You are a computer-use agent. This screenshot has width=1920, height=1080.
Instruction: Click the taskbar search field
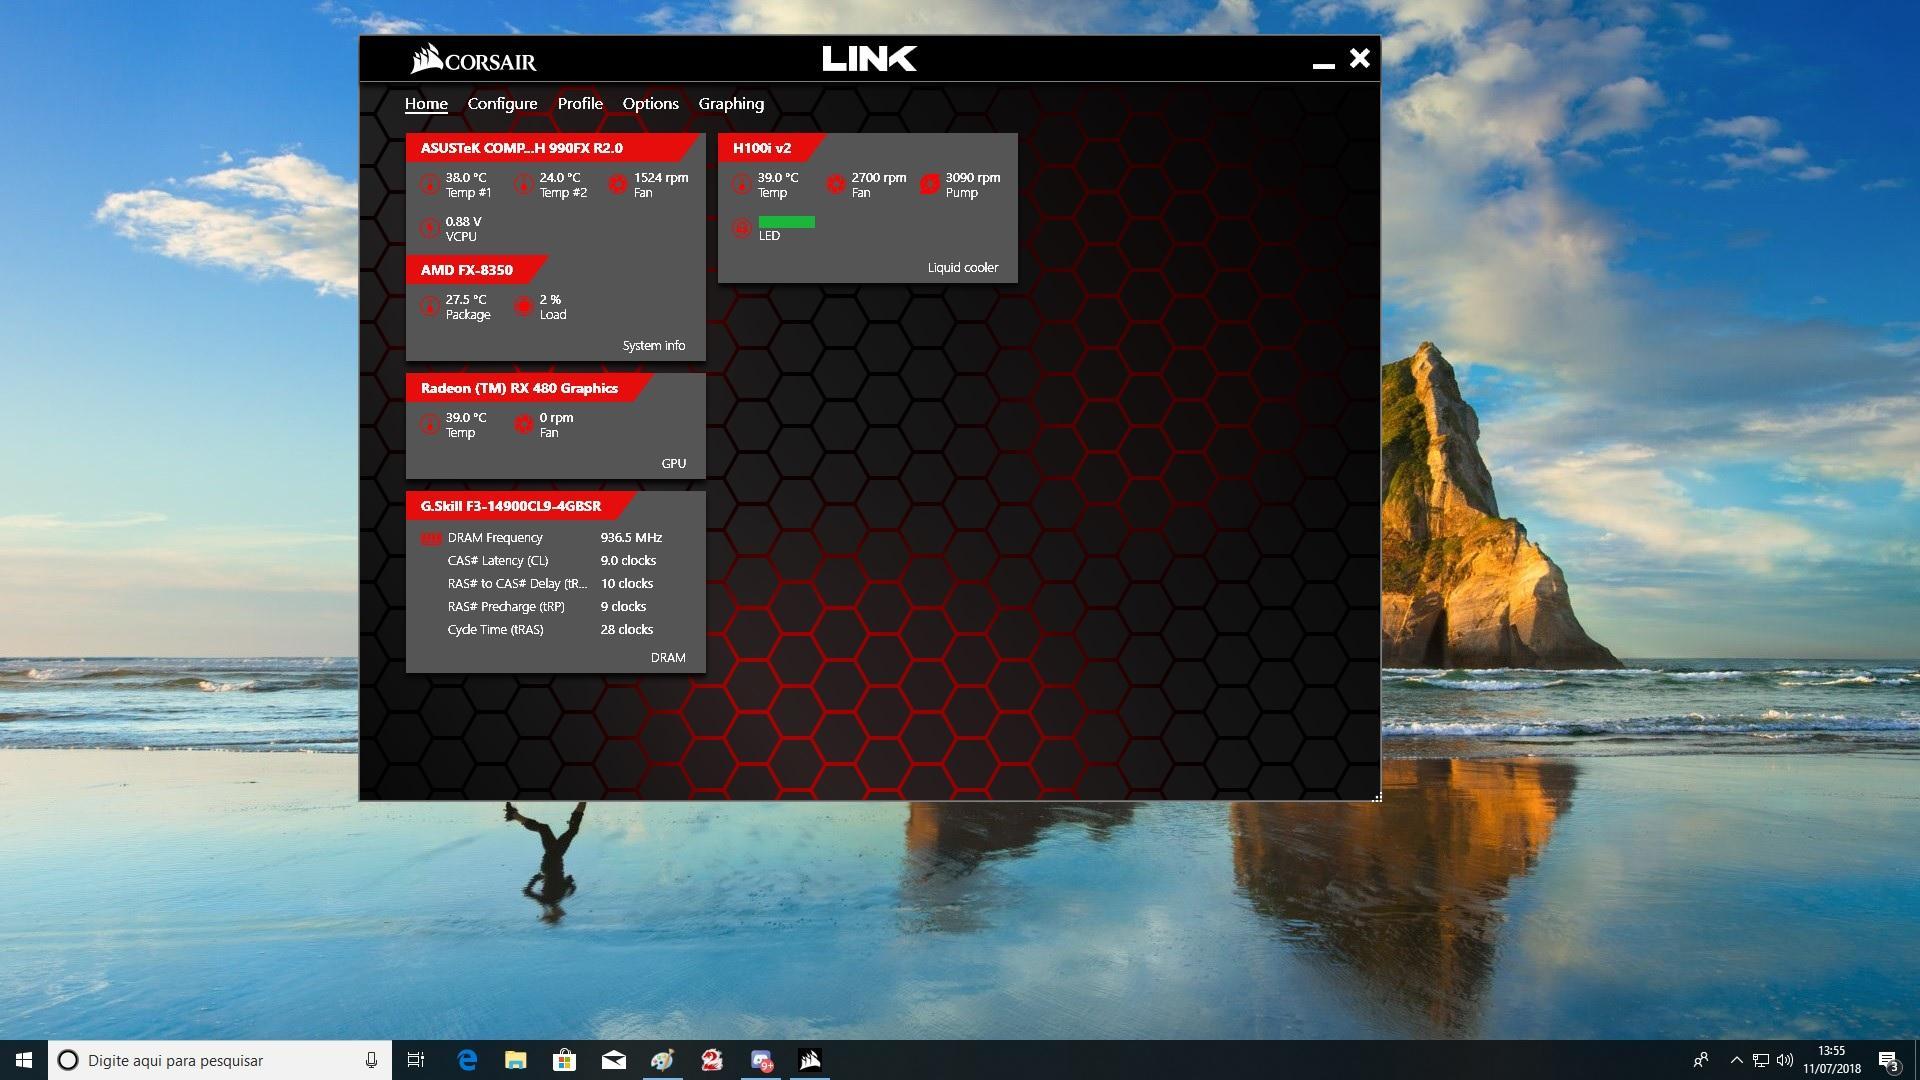coord(220,1060)
